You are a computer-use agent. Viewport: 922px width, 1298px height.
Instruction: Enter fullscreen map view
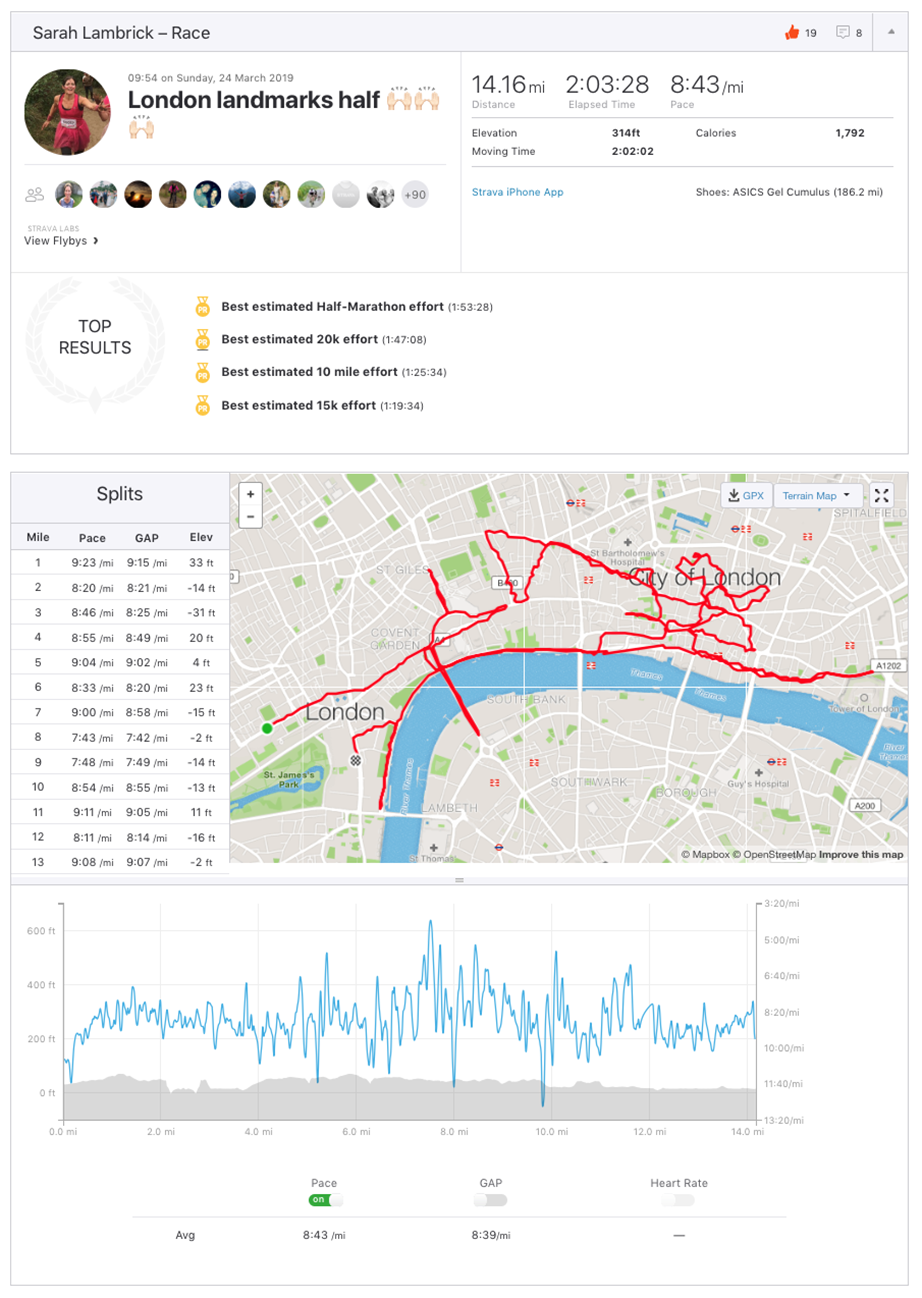coord(881,495)
